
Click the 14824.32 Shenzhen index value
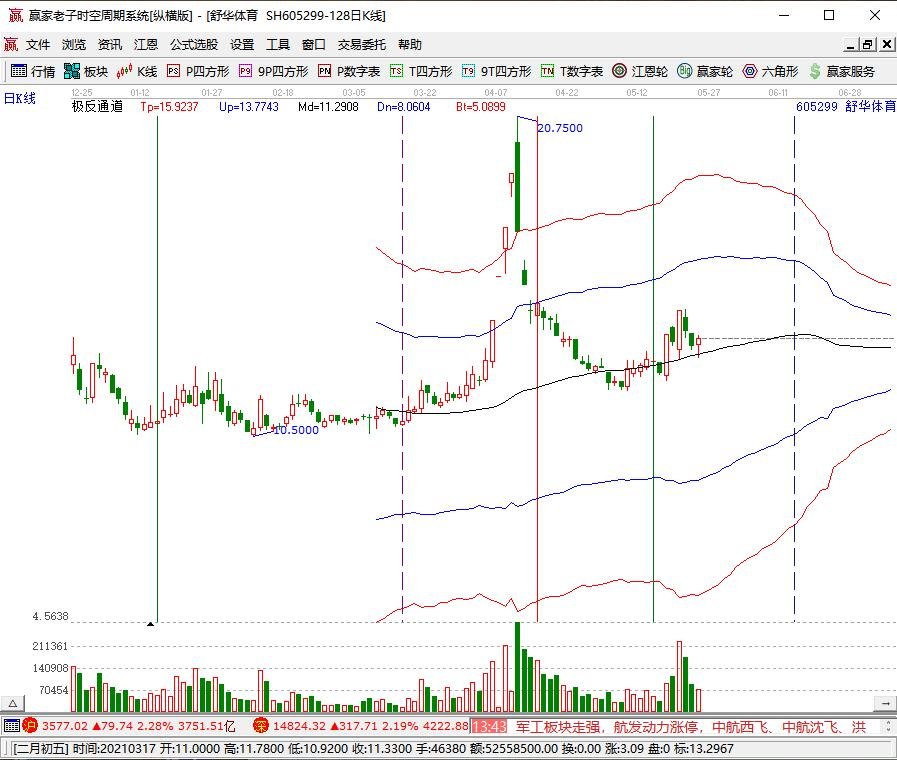click(x=299, y=726)
